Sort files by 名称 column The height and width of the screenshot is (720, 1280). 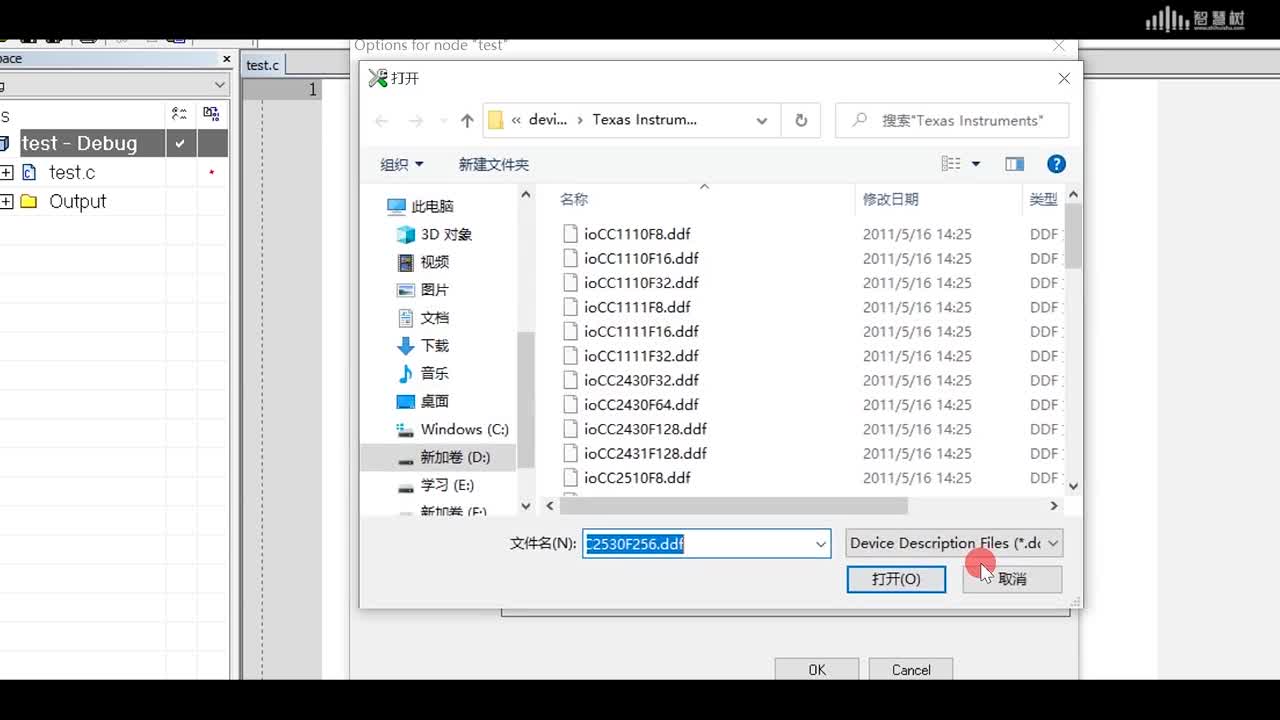click(x=574, y=199)
